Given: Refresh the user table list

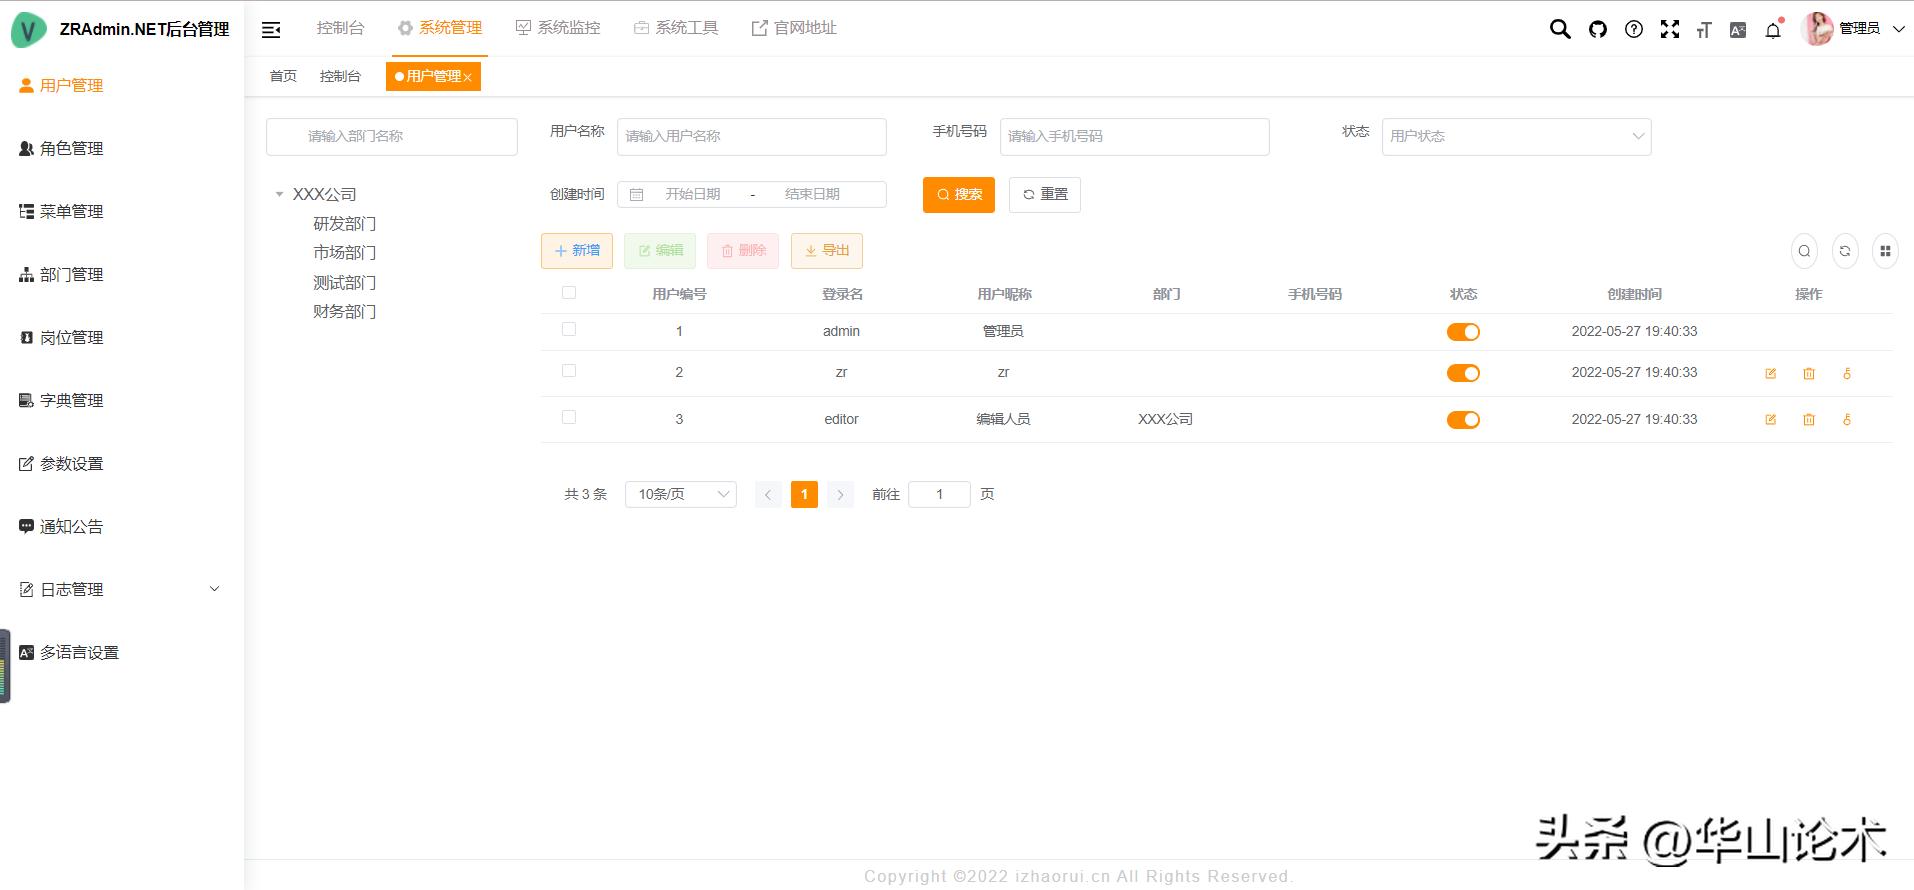Looking at the screenshot, I should click(x=1845, y=251).
